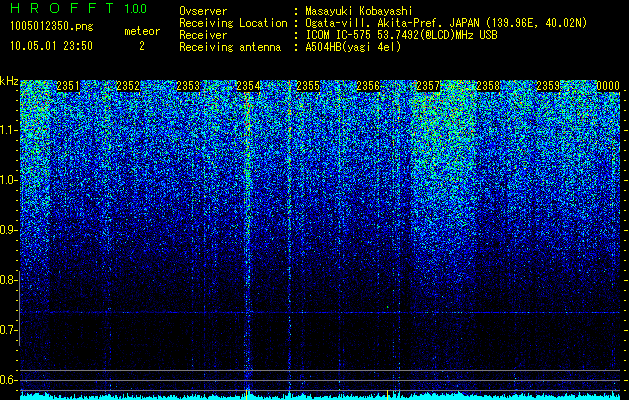Click the 1.0.0 version number

pos(135,9)
